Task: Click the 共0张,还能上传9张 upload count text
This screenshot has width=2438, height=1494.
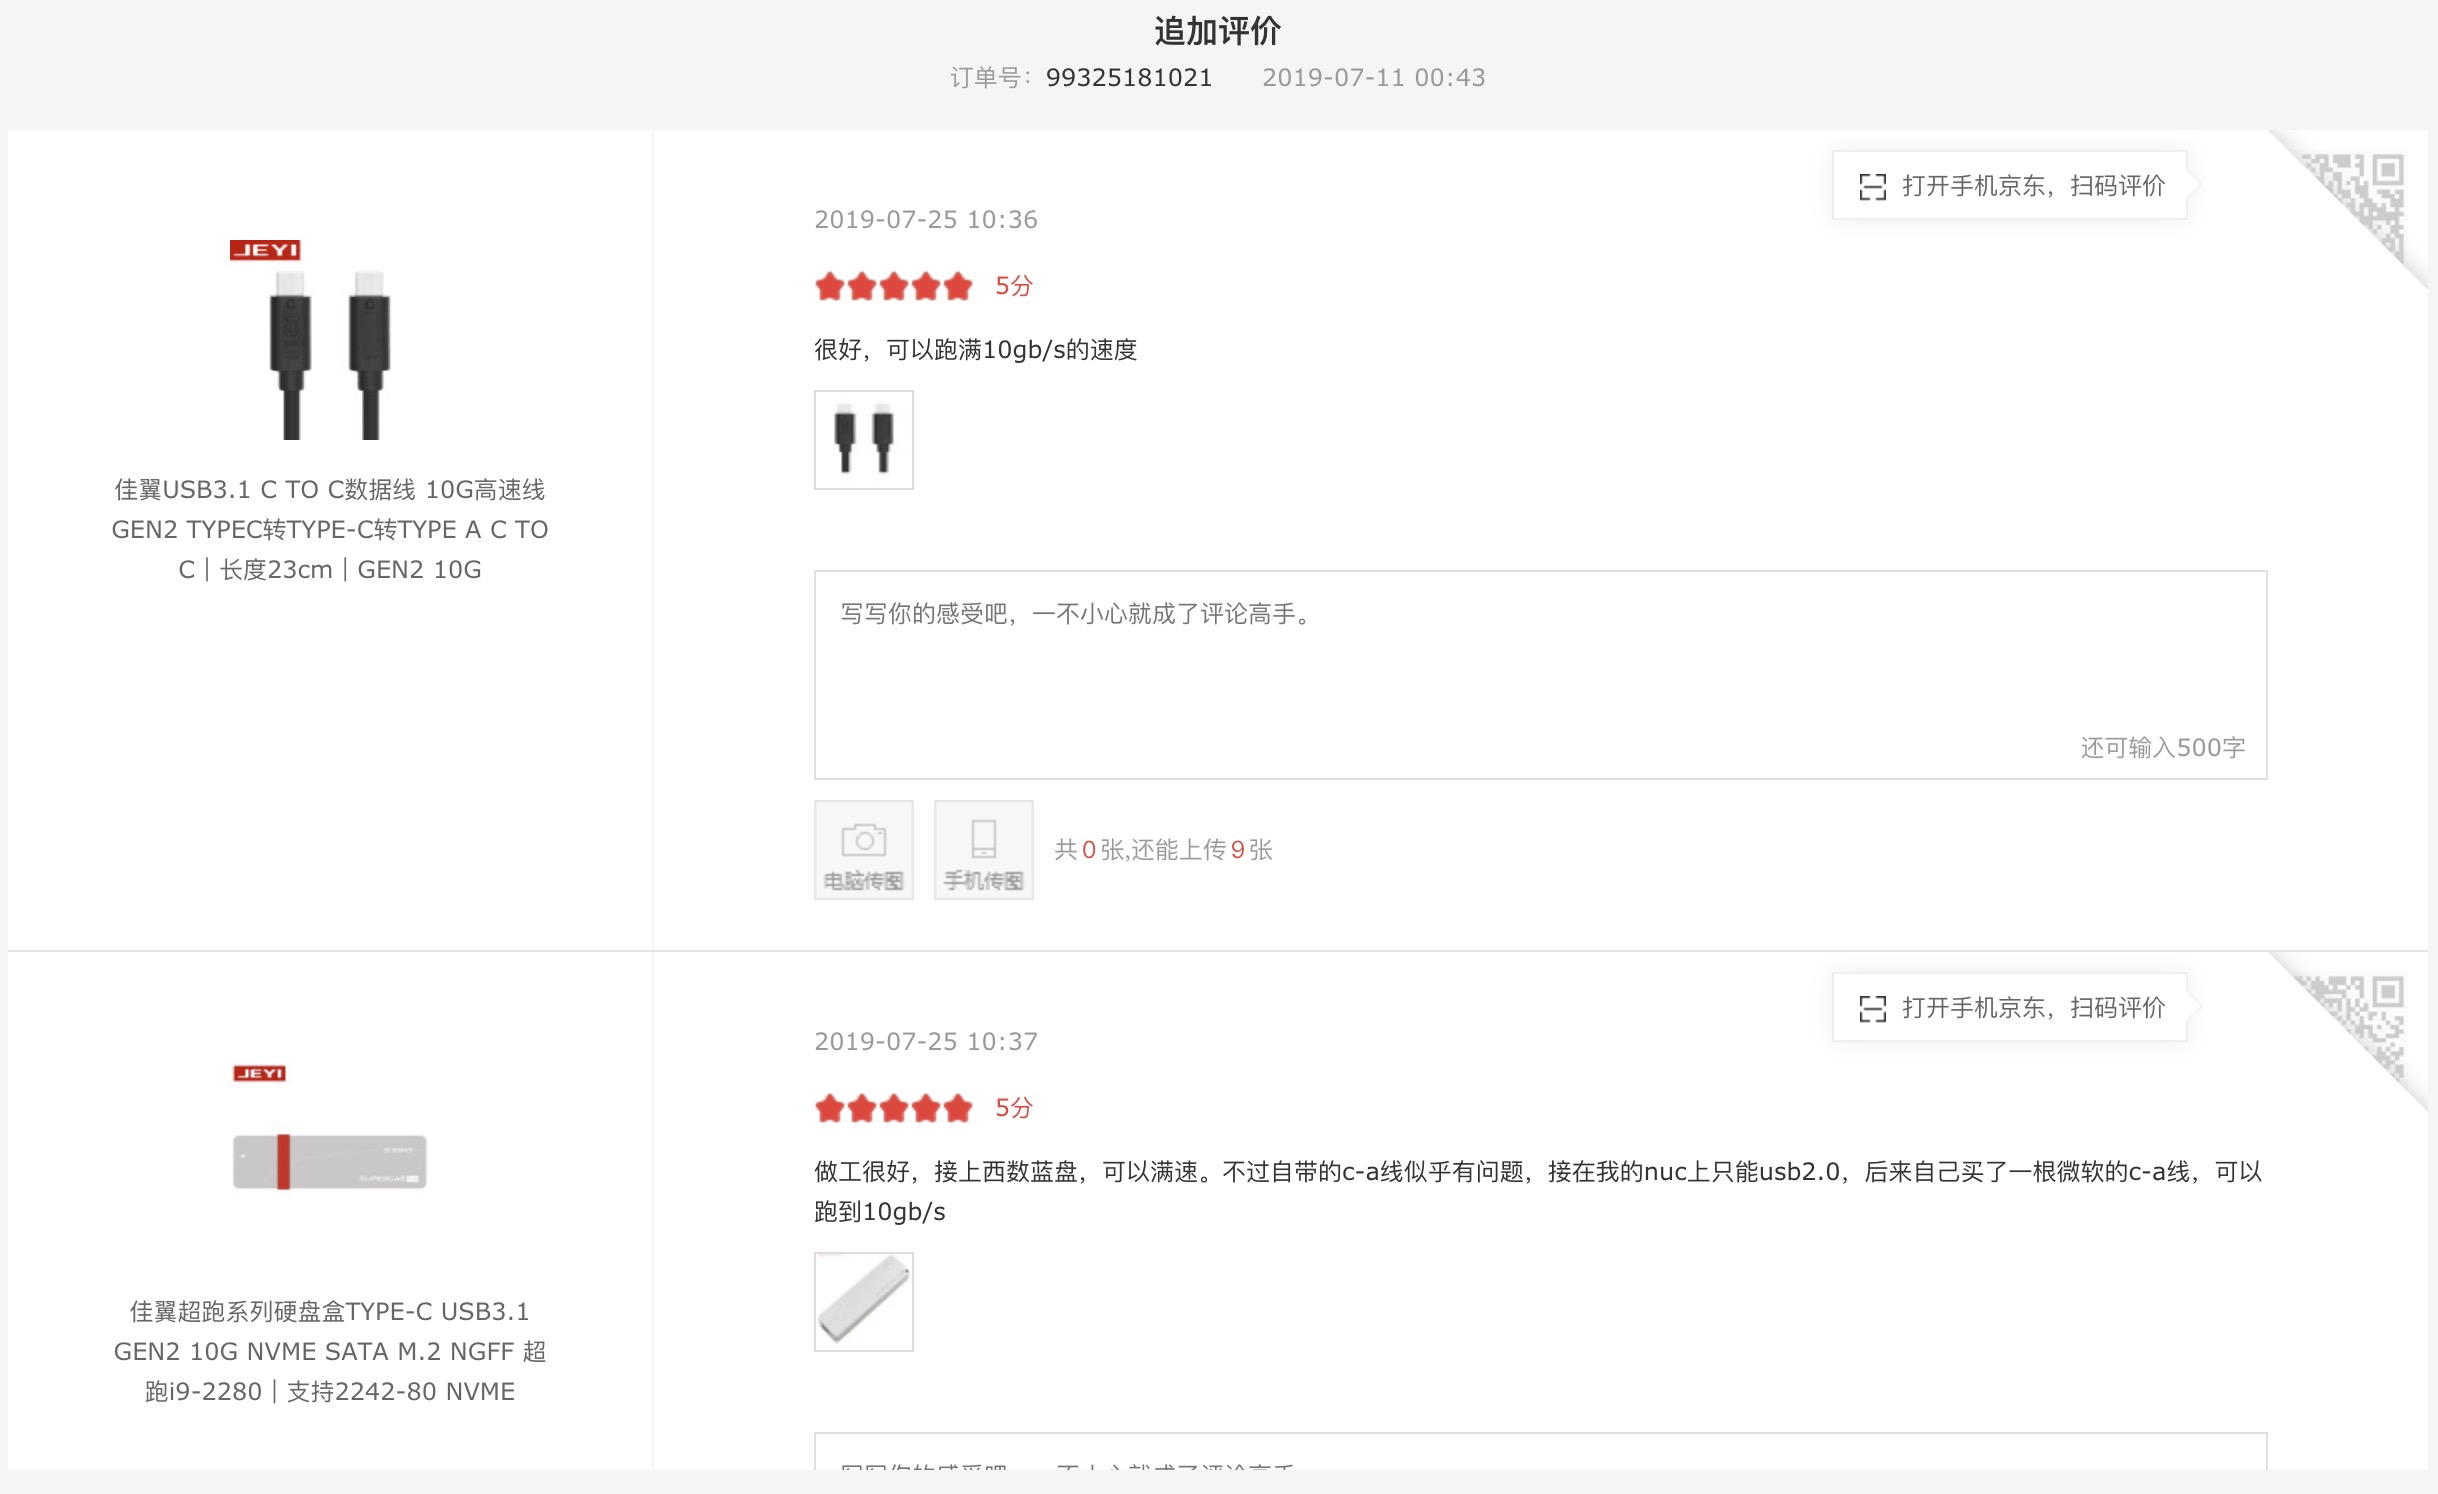Action: [x=1163, y=849]
